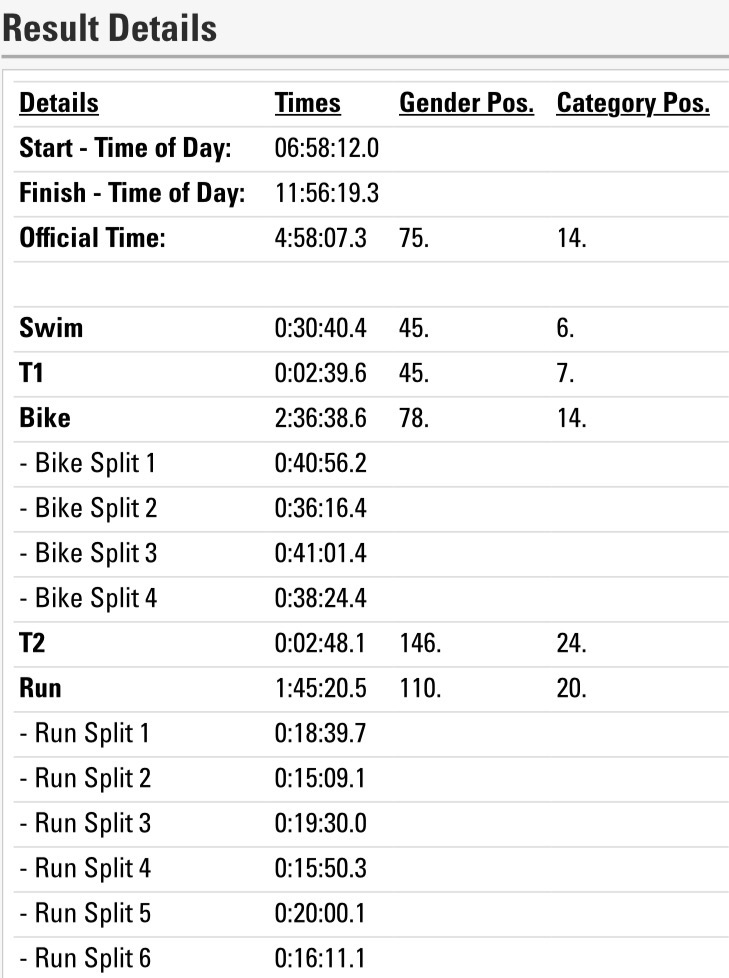
Task: Select the Start - Time of Day label
Action: coord(125,149)
